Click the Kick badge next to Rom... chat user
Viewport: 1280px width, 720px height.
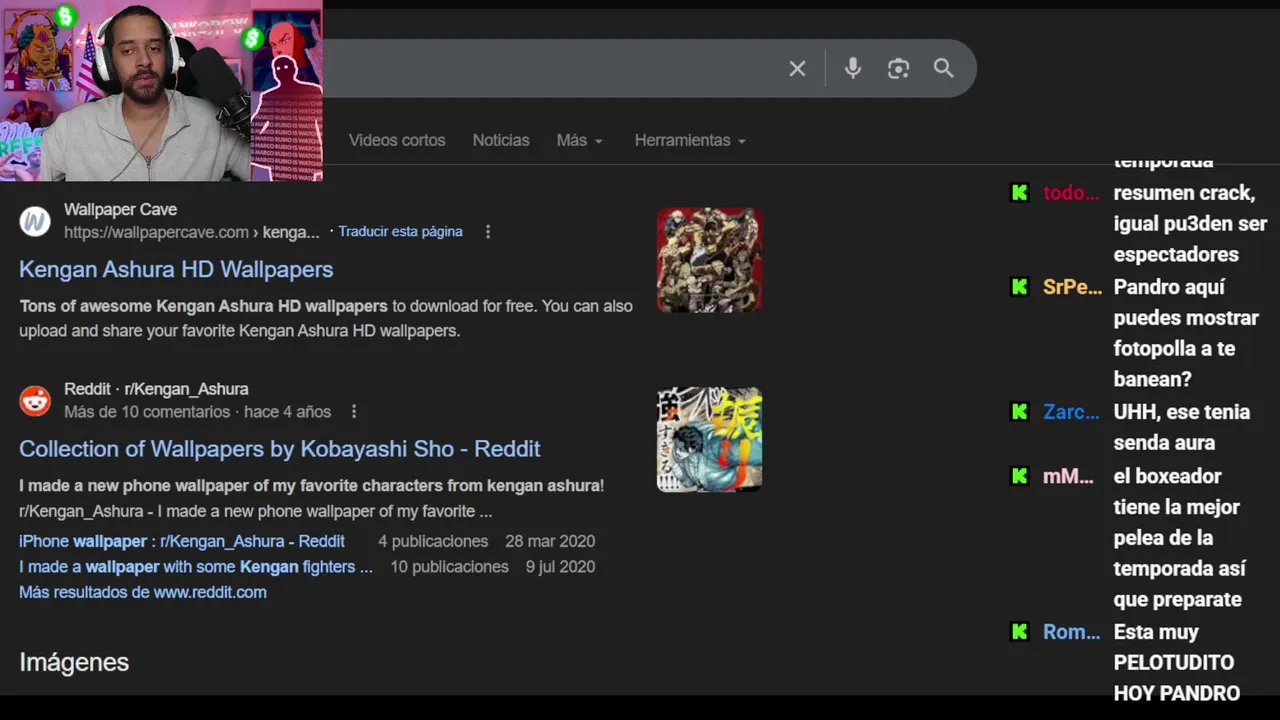pos(1020,632)
